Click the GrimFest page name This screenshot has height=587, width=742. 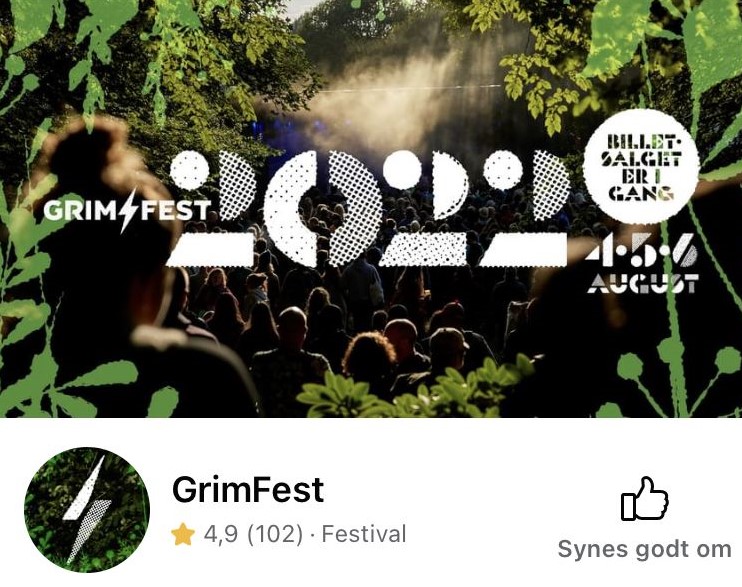tap(248, 489)
